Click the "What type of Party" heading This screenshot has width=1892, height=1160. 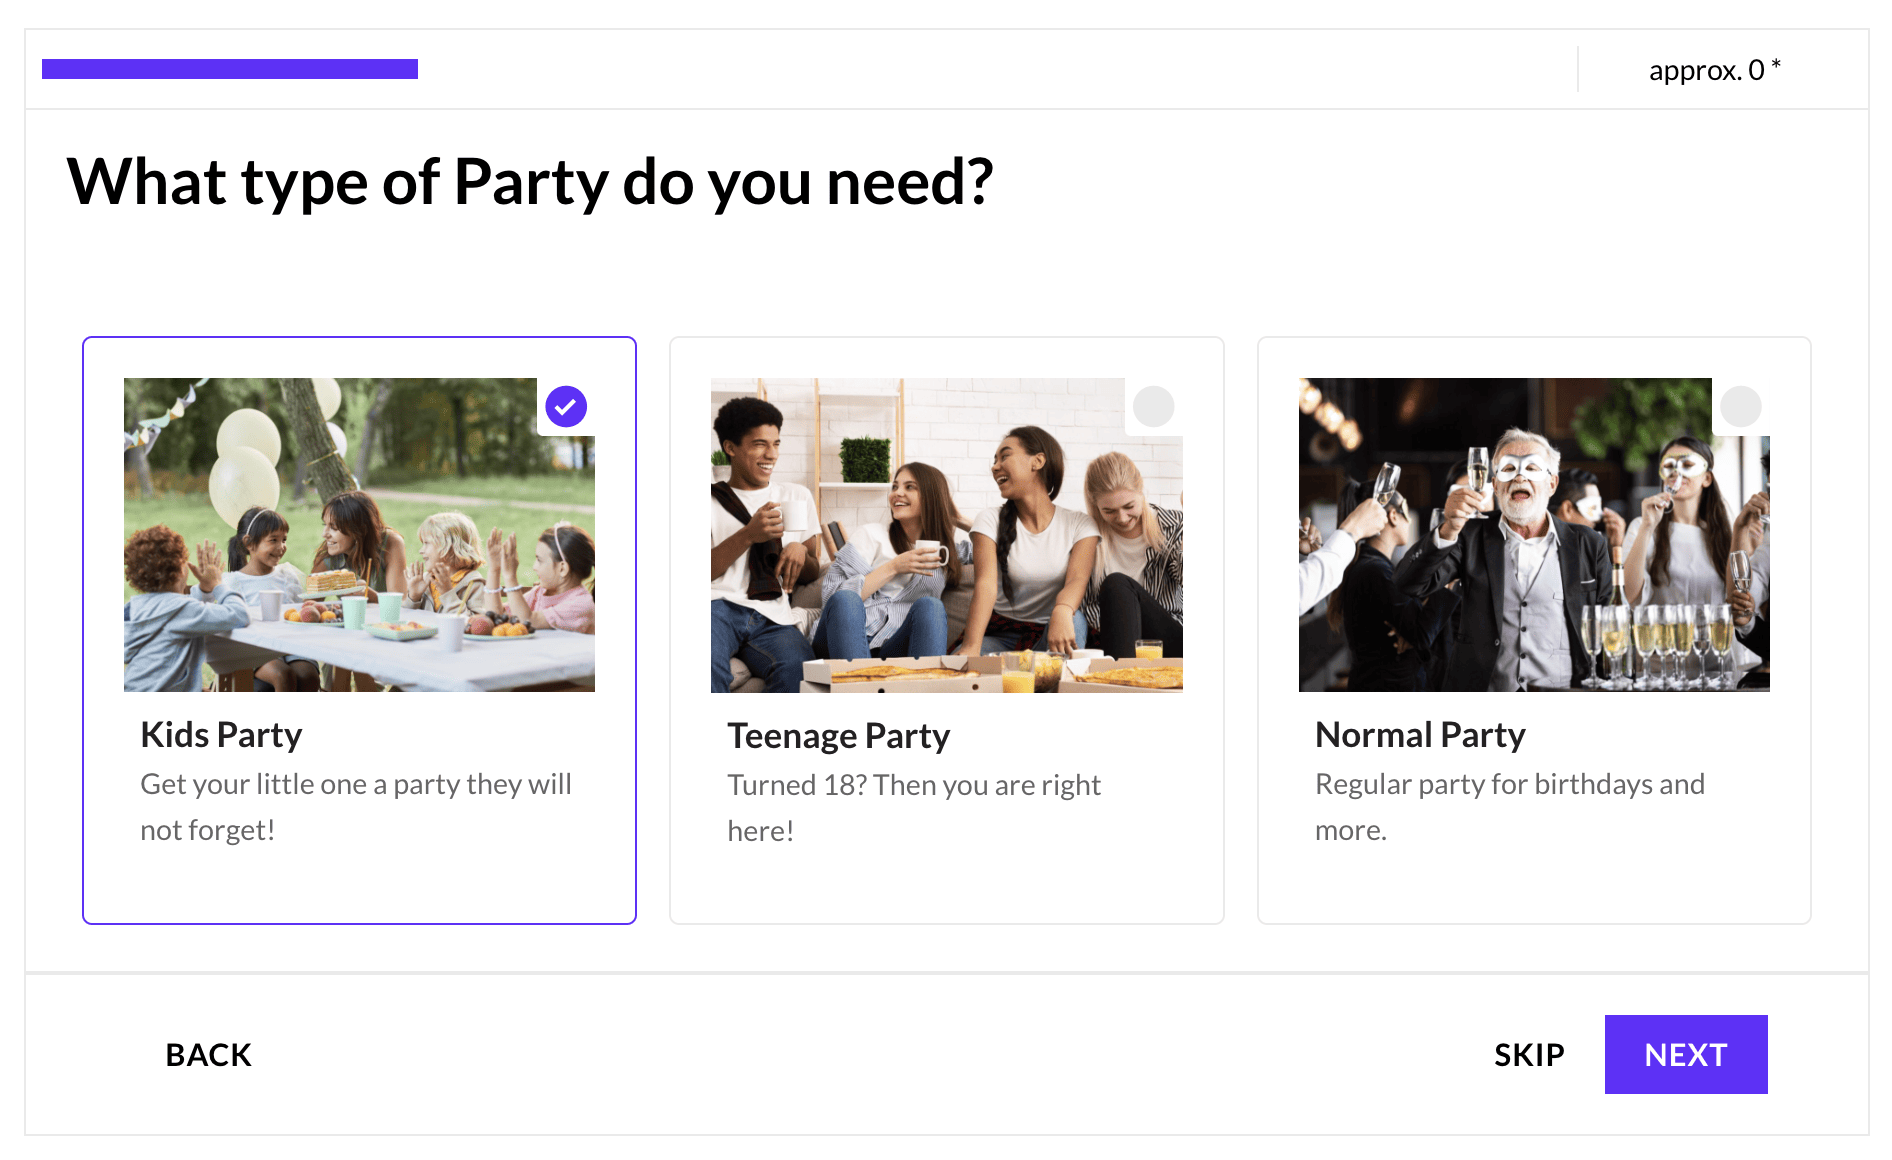pos(530,182)
